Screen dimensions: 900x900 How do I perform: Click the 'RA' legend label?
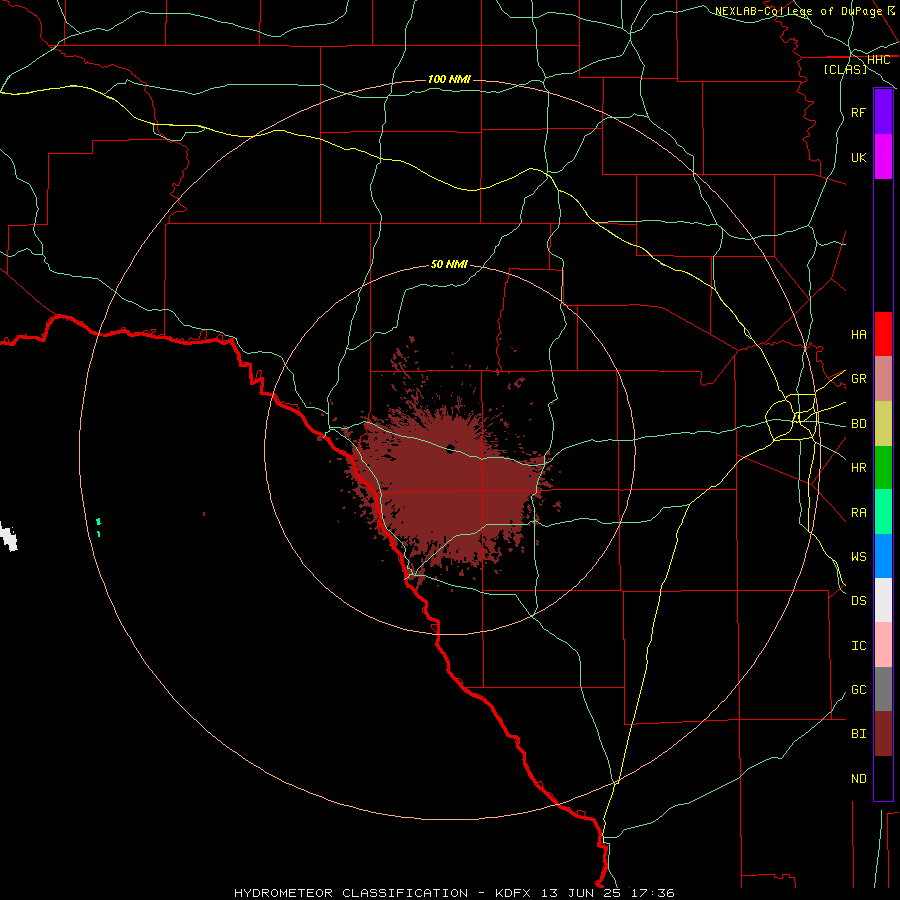click(x=859, y=513)
